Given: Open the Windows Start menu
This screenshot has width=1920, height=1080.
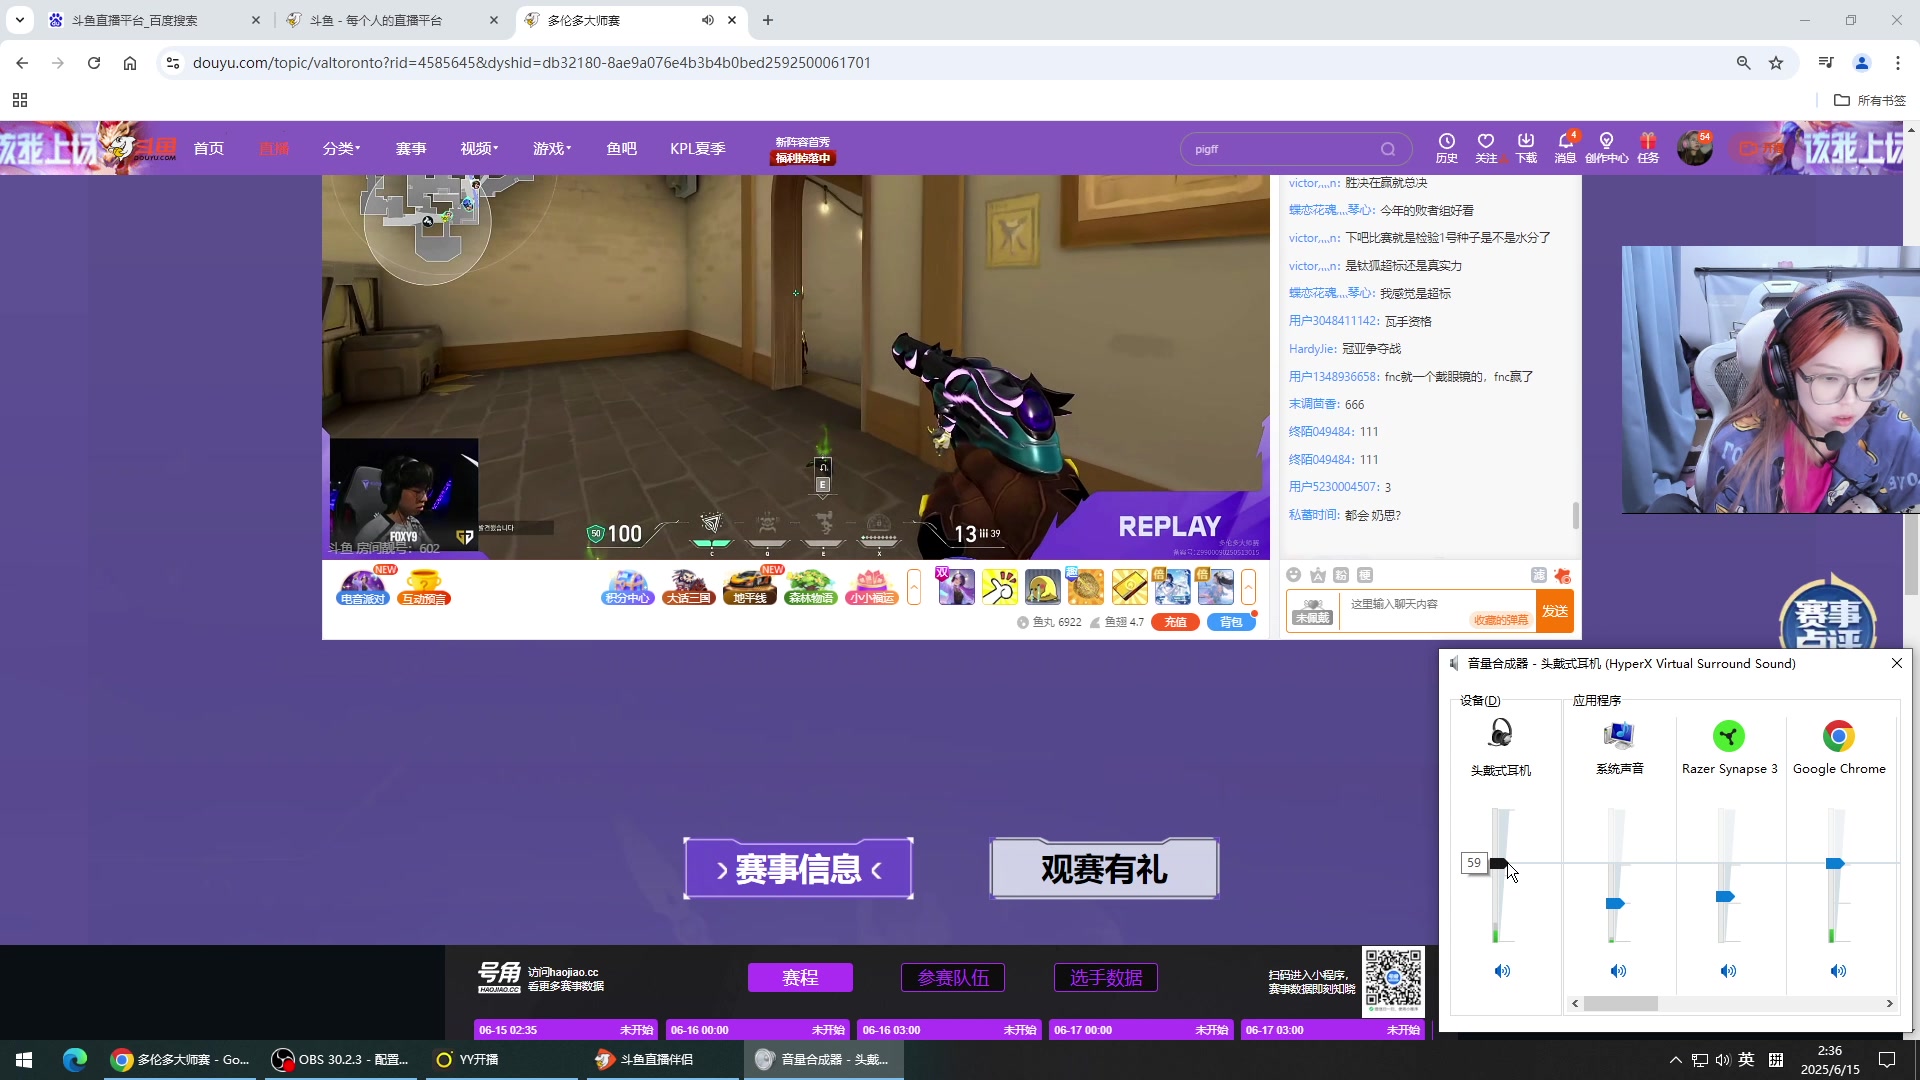Looking at the screenshot, I should tap(24, 1059).
